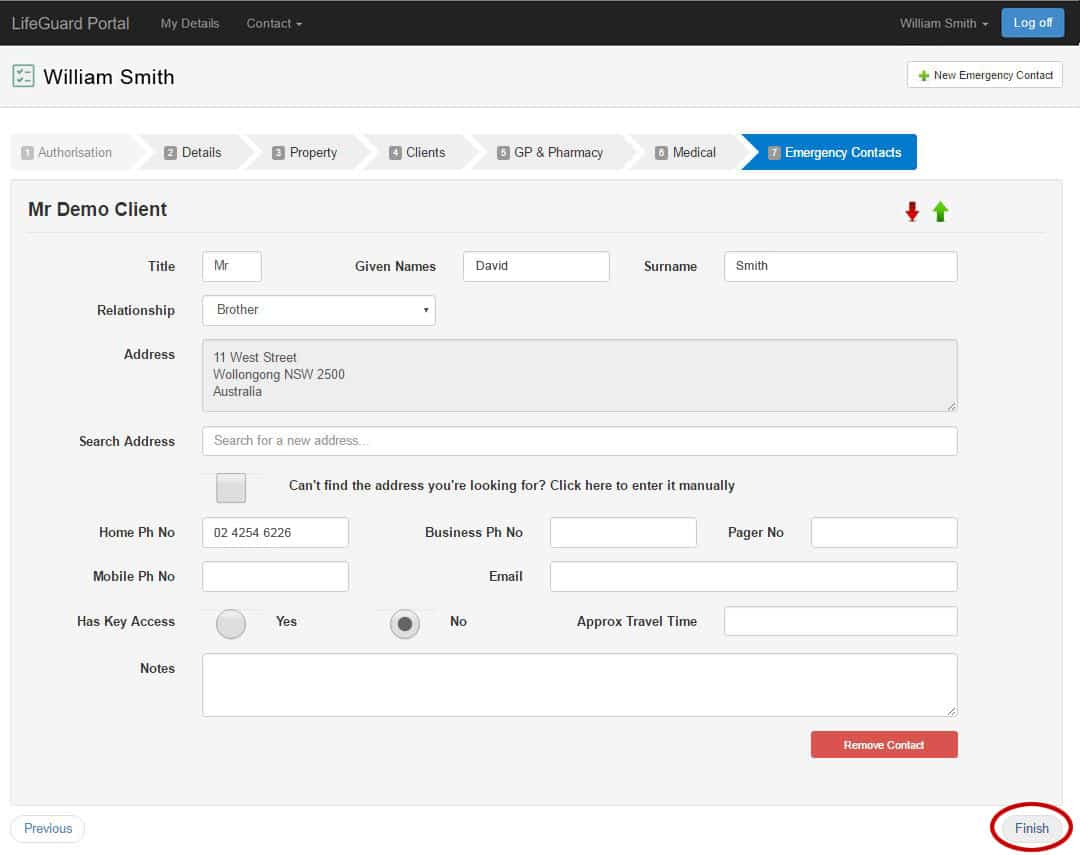Open the William Smith user menu
1080x855 pixels.
[x=944, y=23]
